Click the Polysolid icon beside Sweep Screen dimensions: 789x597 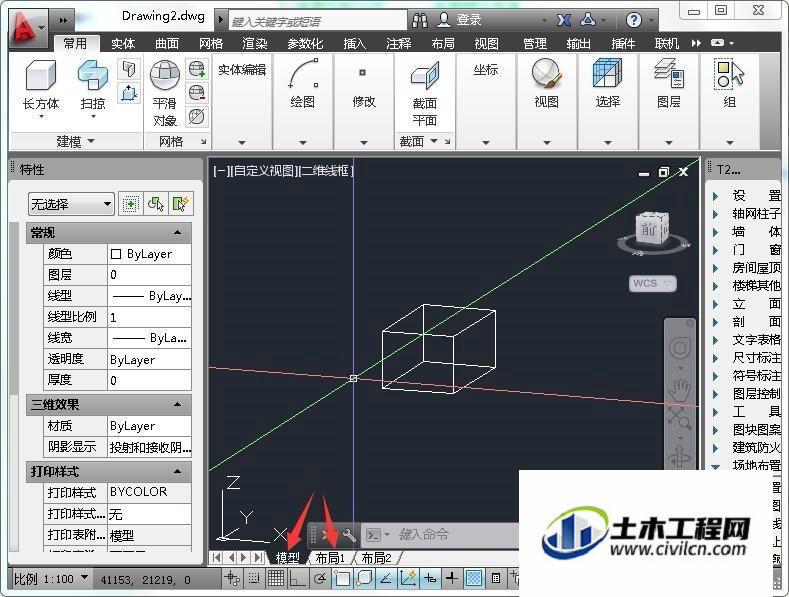click(x=129, y=68)
